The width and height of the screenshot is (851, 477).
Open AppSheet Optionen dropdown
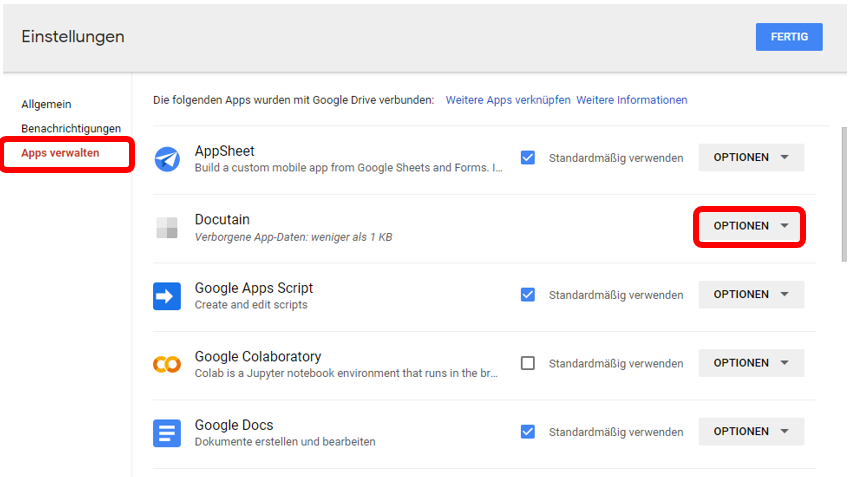pyautogui.click(x=751, y=157)
